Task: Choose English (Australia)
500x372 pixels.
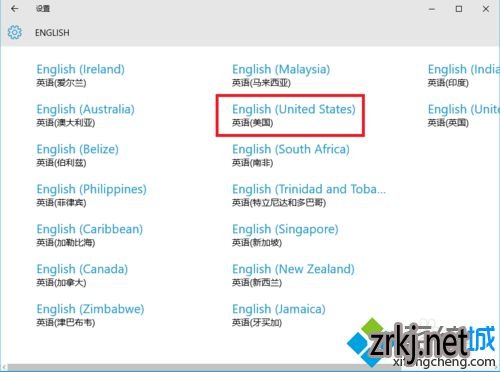Action: [x=85, y=115]
